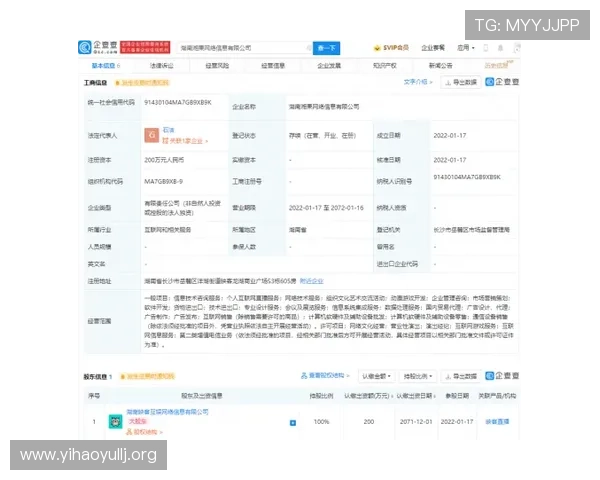The height and width of the screenshot is (480, 600).
Task: Open the 持股比例 filter dropdown
Action: click(418, 376)
